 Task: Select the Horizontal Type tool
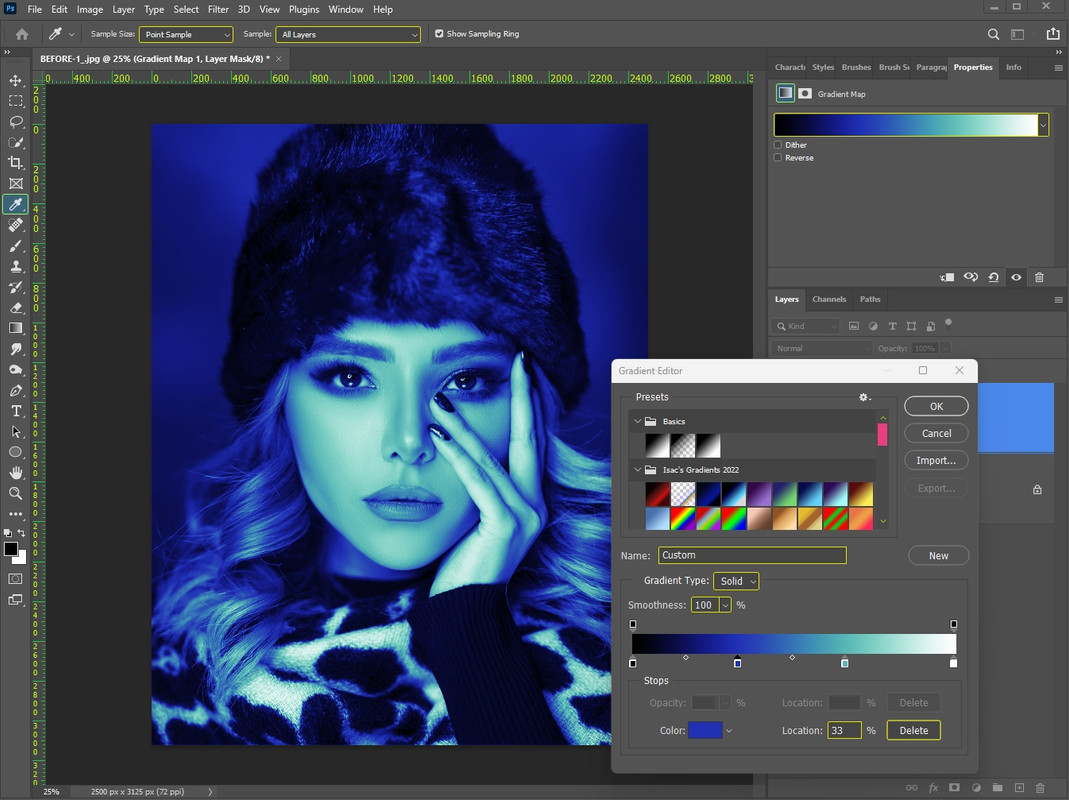click(x=15, y=411)
